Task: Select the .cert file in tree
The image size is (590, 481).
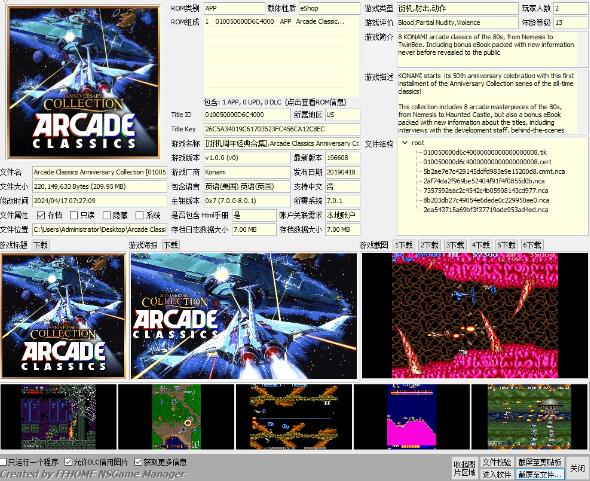Action: 487,162
